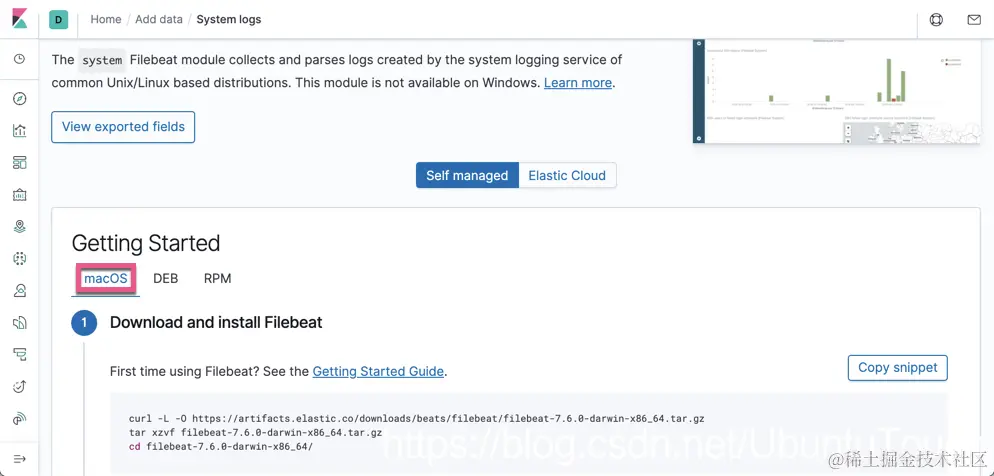Open the APM icon in sidebar
The width and height of the screenshot is (994, 476).
[20, 354]
